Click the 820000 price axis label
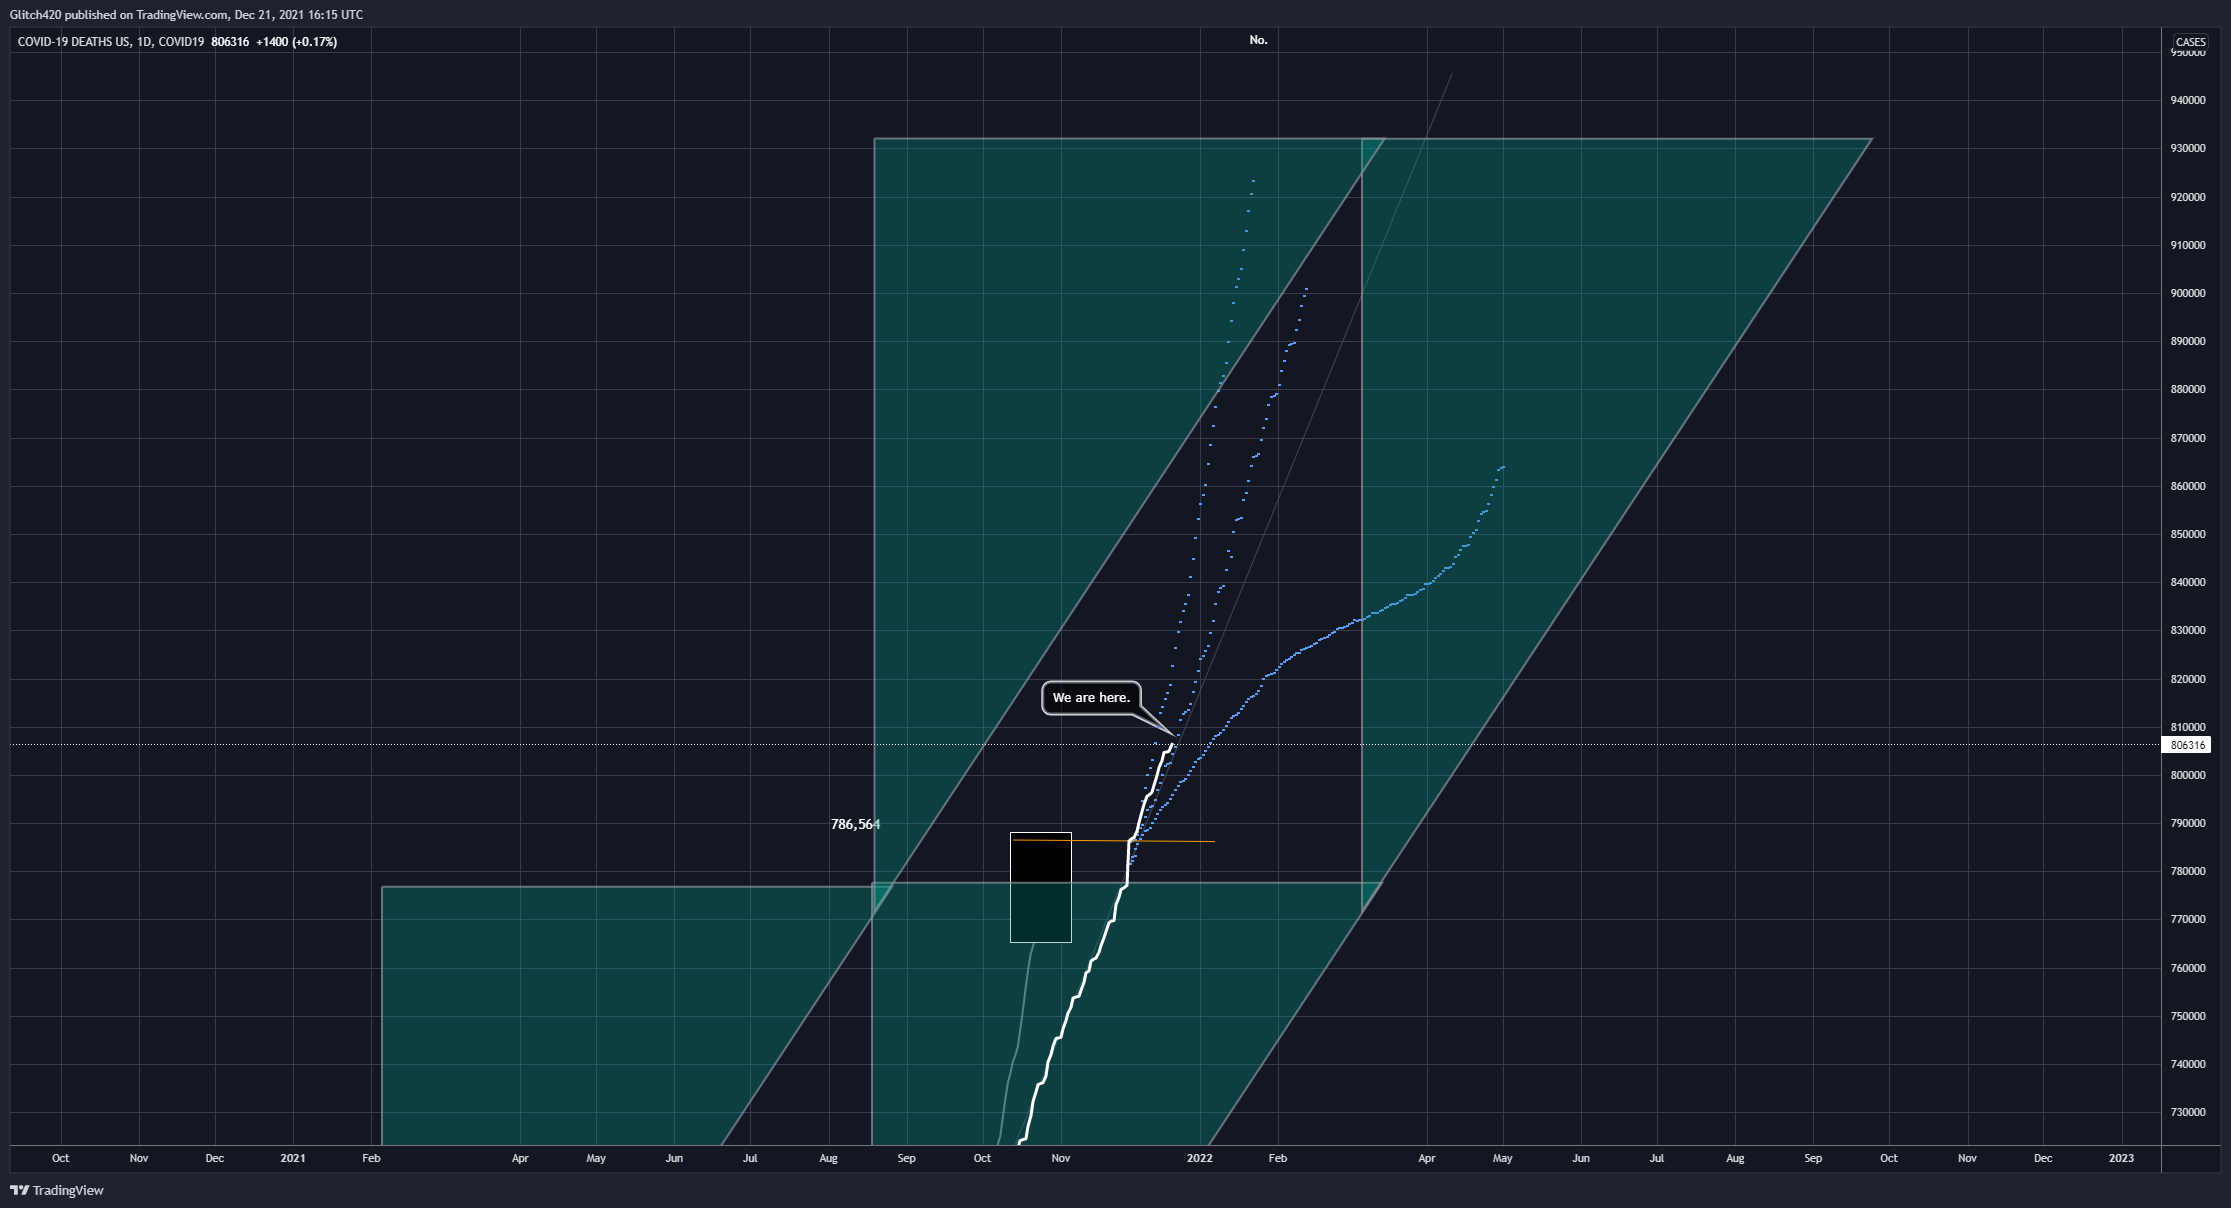Image resolution: width=2231 pixels, height=1208 pixels. pos(2187,679)
